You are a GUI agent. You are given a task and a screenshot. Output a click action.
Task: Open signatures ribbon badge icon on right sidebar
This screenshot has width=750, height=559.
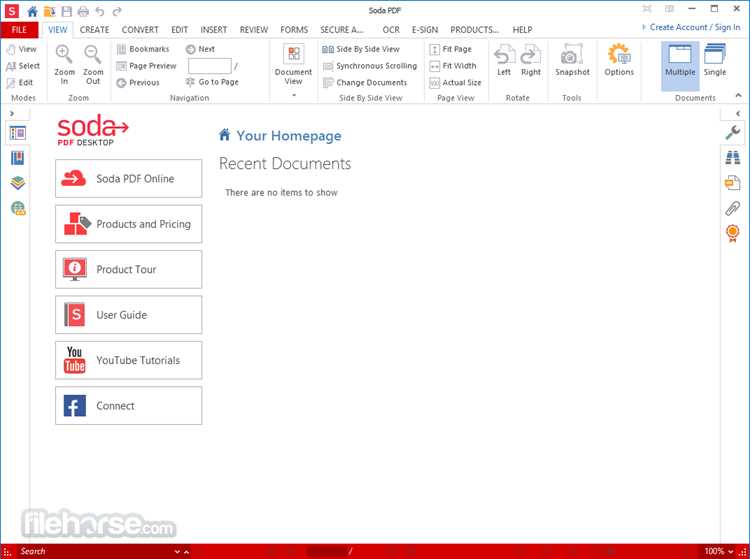pos(732,233)
